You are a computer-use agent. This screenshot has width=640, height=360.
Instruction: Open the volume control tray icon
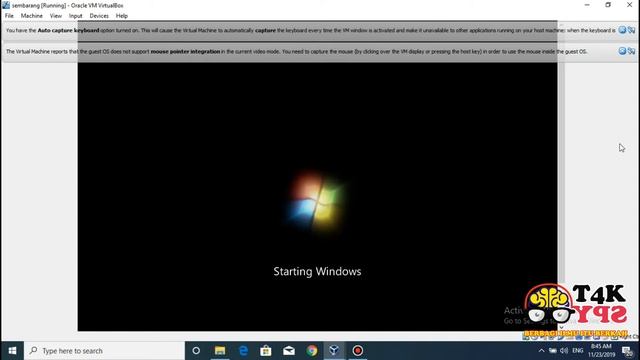[x=564, y=351]
